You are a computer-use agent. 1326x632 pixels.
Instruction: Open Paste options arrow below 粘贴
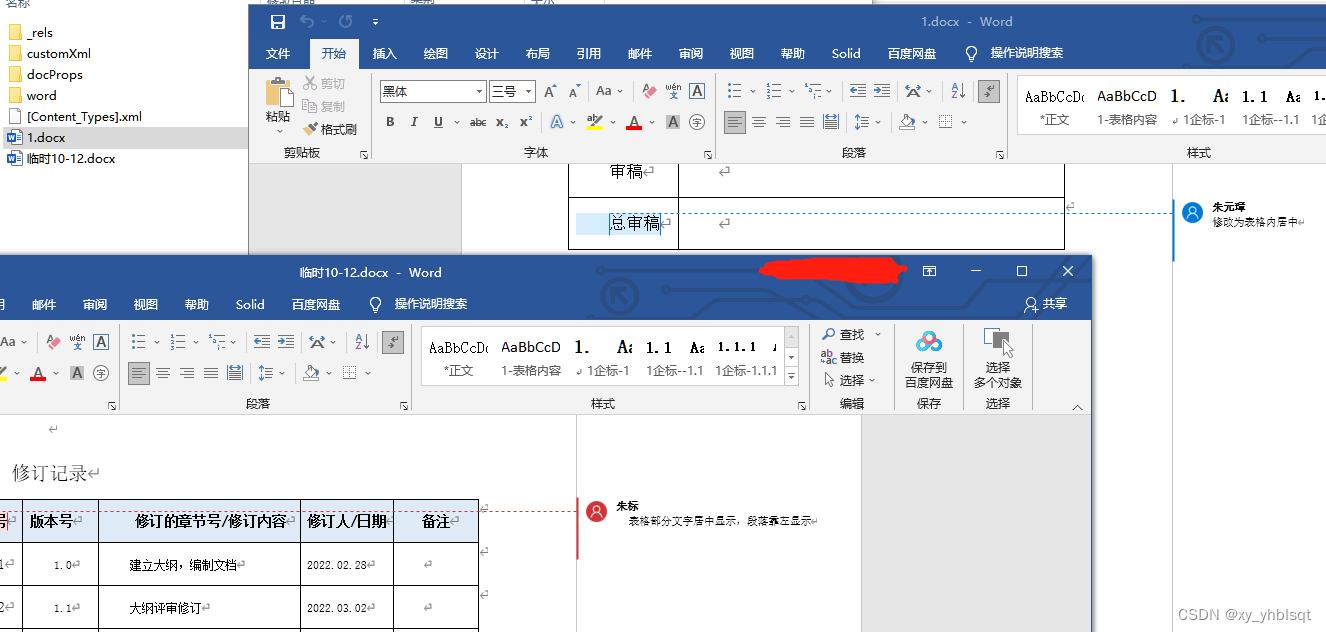pos(278,130)
